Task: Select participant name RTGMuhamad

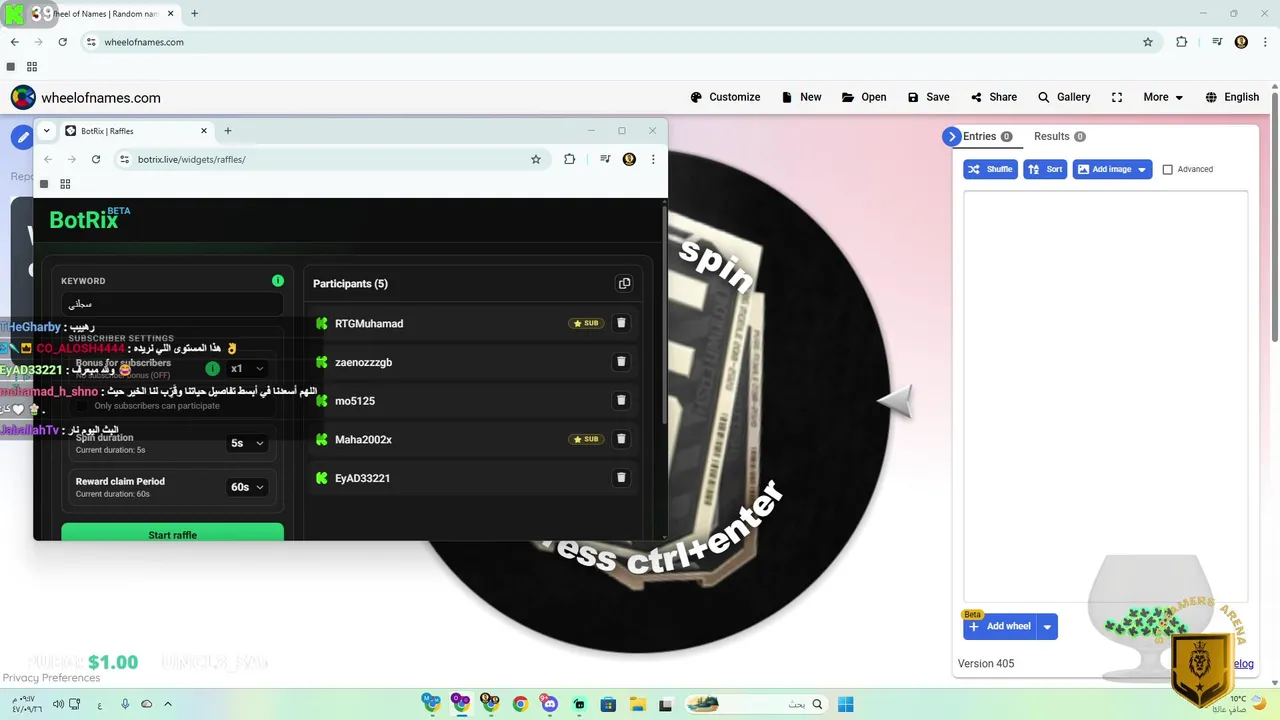Action: click(369, 323)
